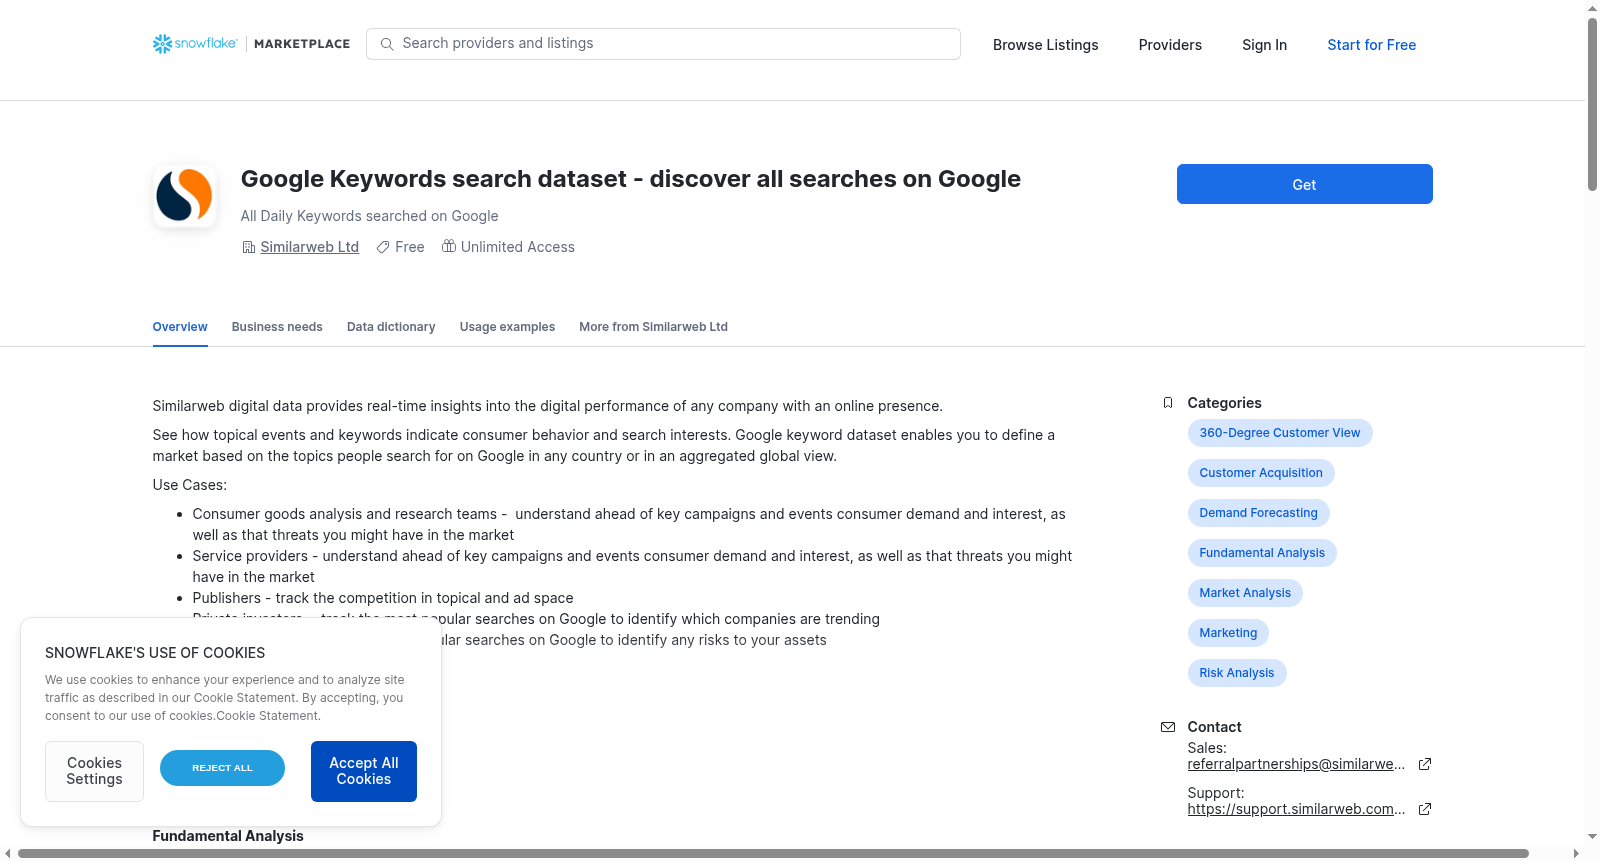Open external link icon for Sales email
This screenshot has width=1600, height=861.
(1425, 764)
